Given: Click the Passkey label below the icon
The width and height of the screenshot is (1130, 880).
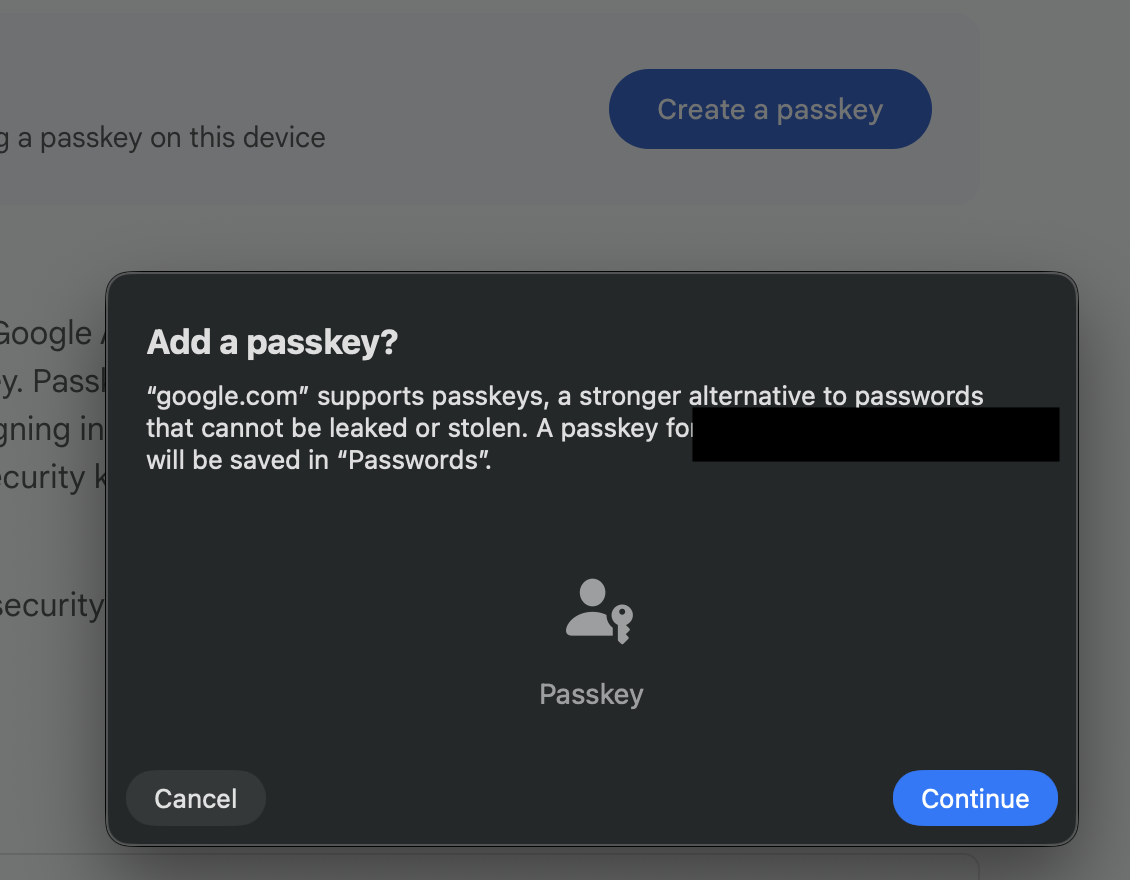Looking at the screenshot, I should click(591, 694).
